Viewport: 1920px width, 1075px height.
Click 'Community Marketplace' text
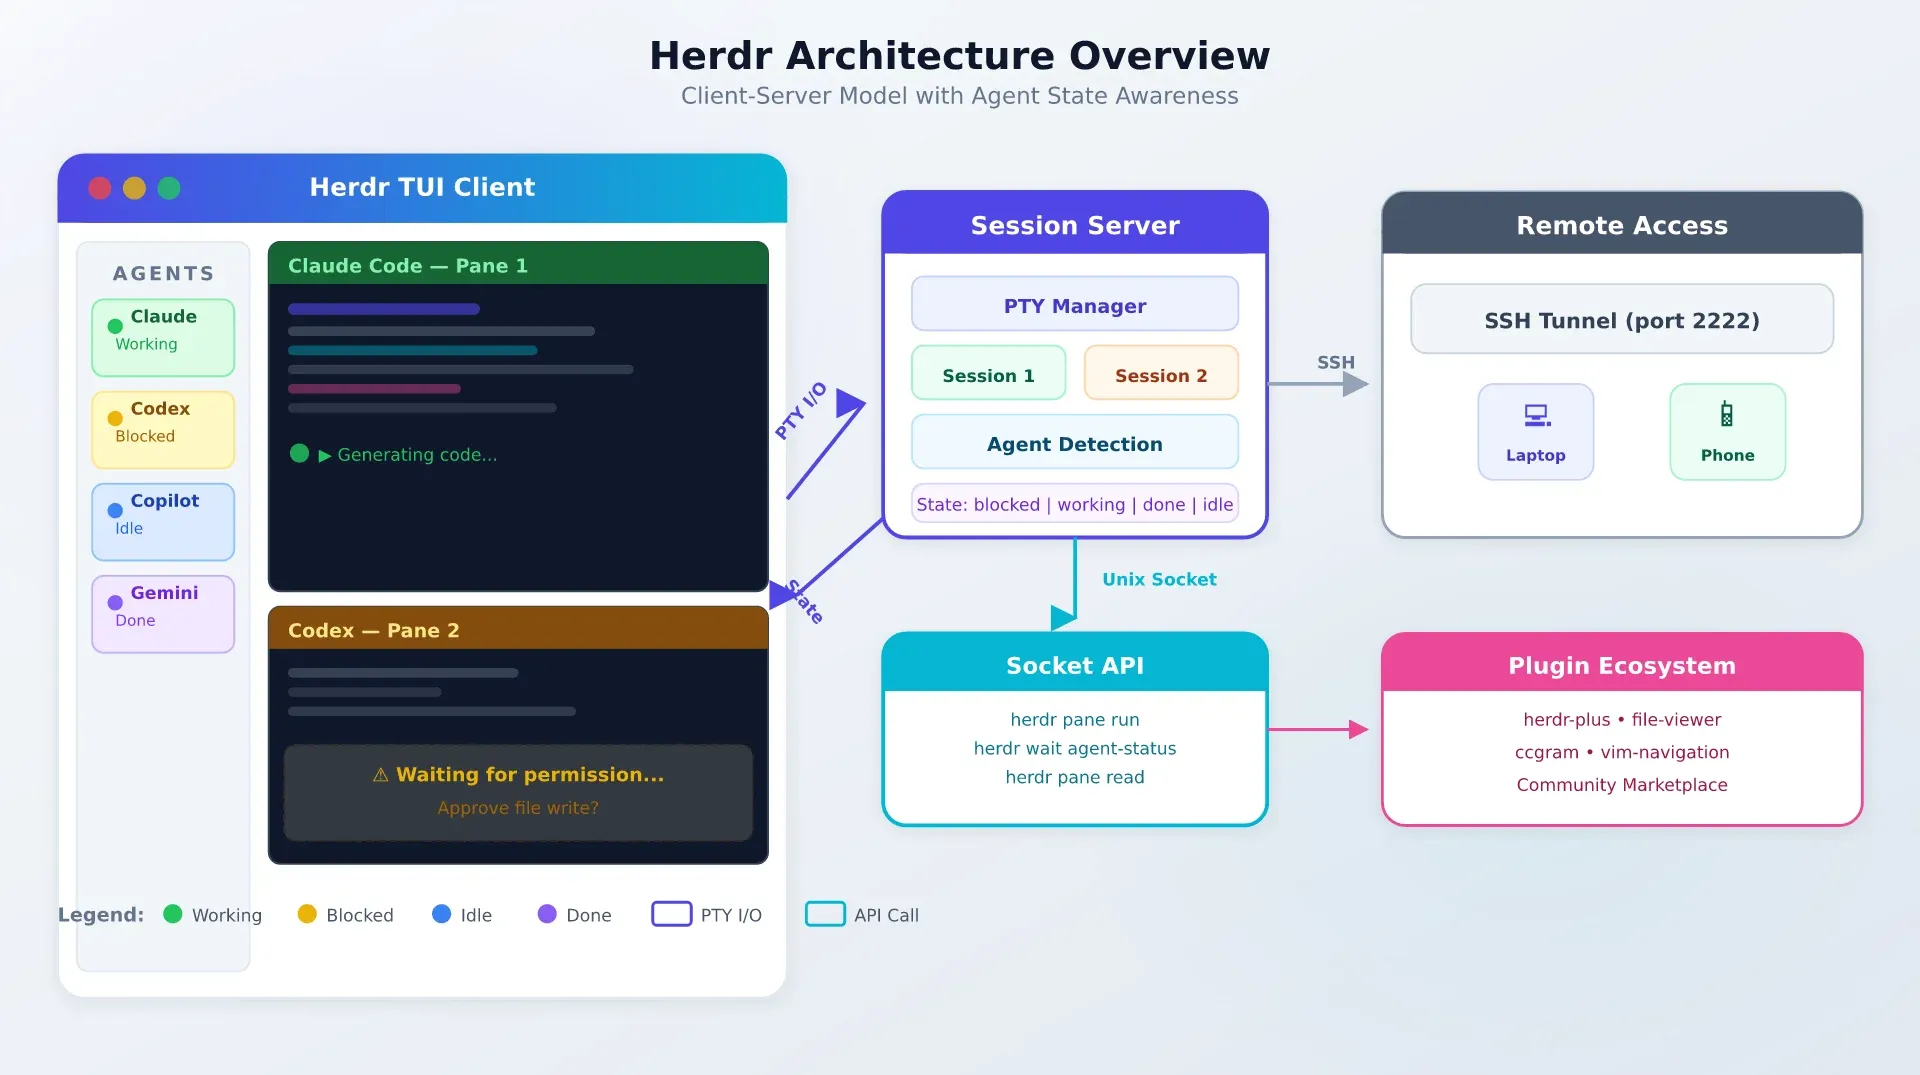(1622, 785)
